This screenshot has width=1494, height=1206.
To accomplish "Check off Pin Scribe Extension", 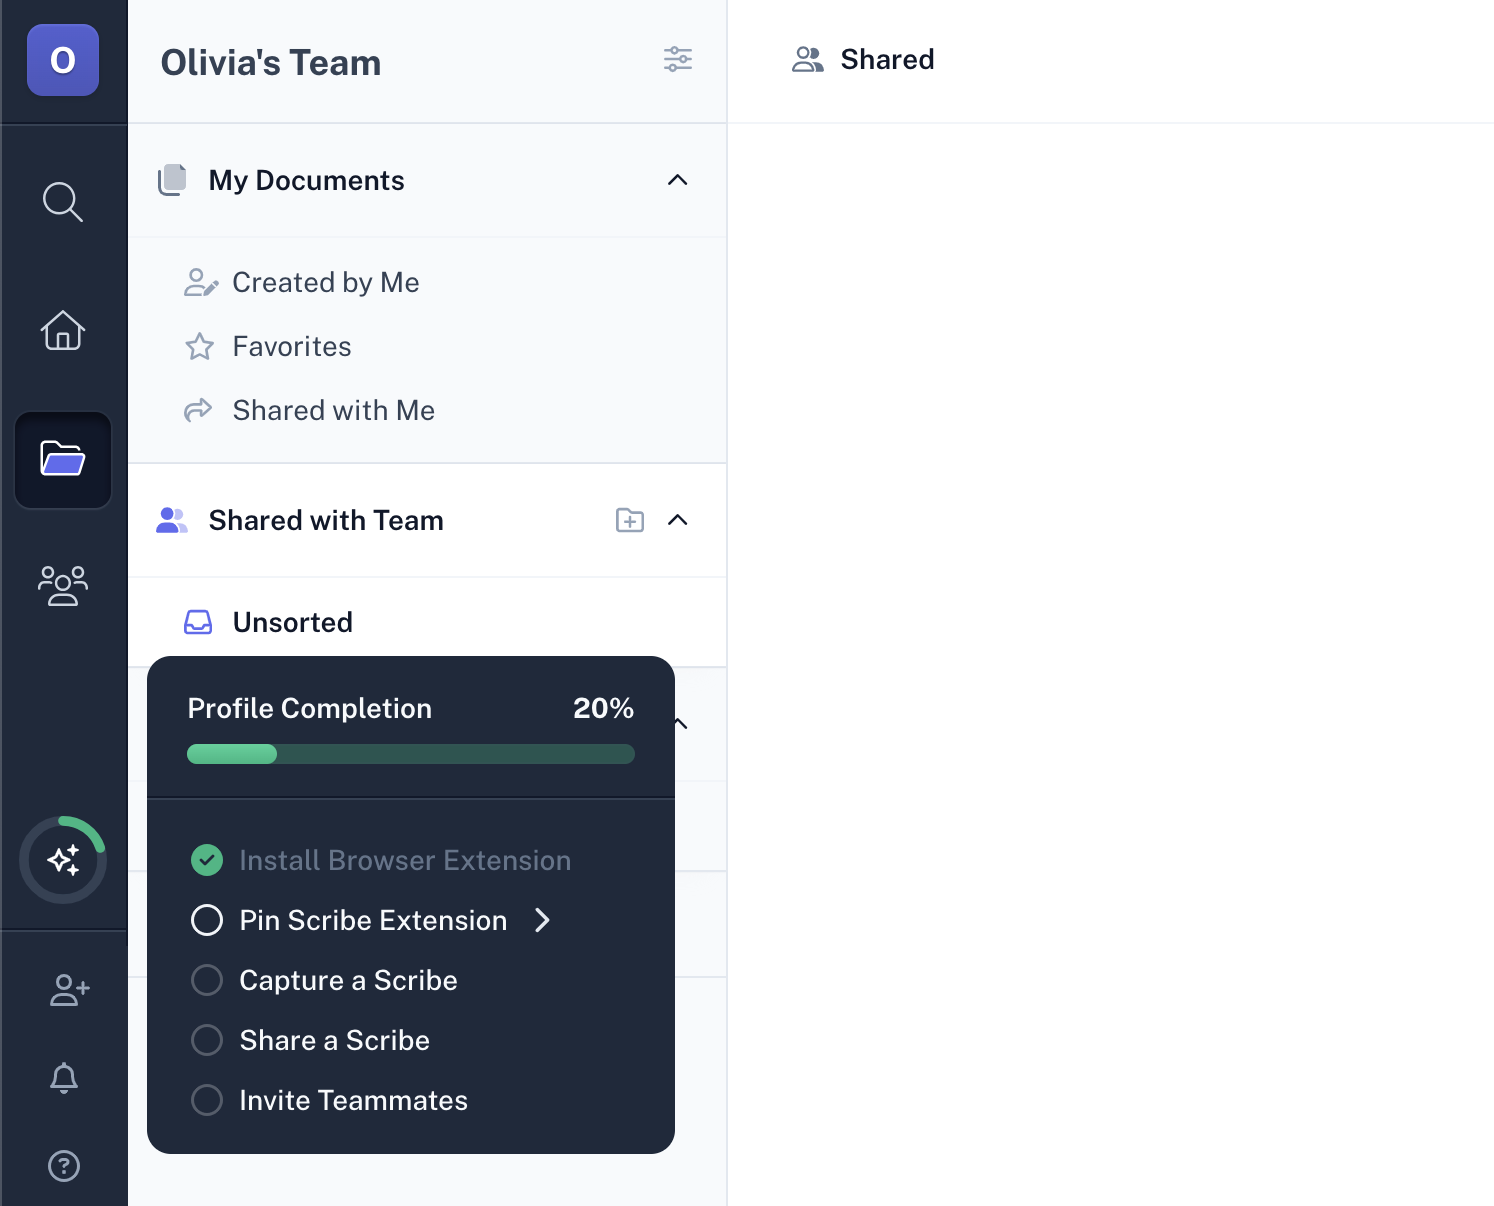I will pos(207,920).
